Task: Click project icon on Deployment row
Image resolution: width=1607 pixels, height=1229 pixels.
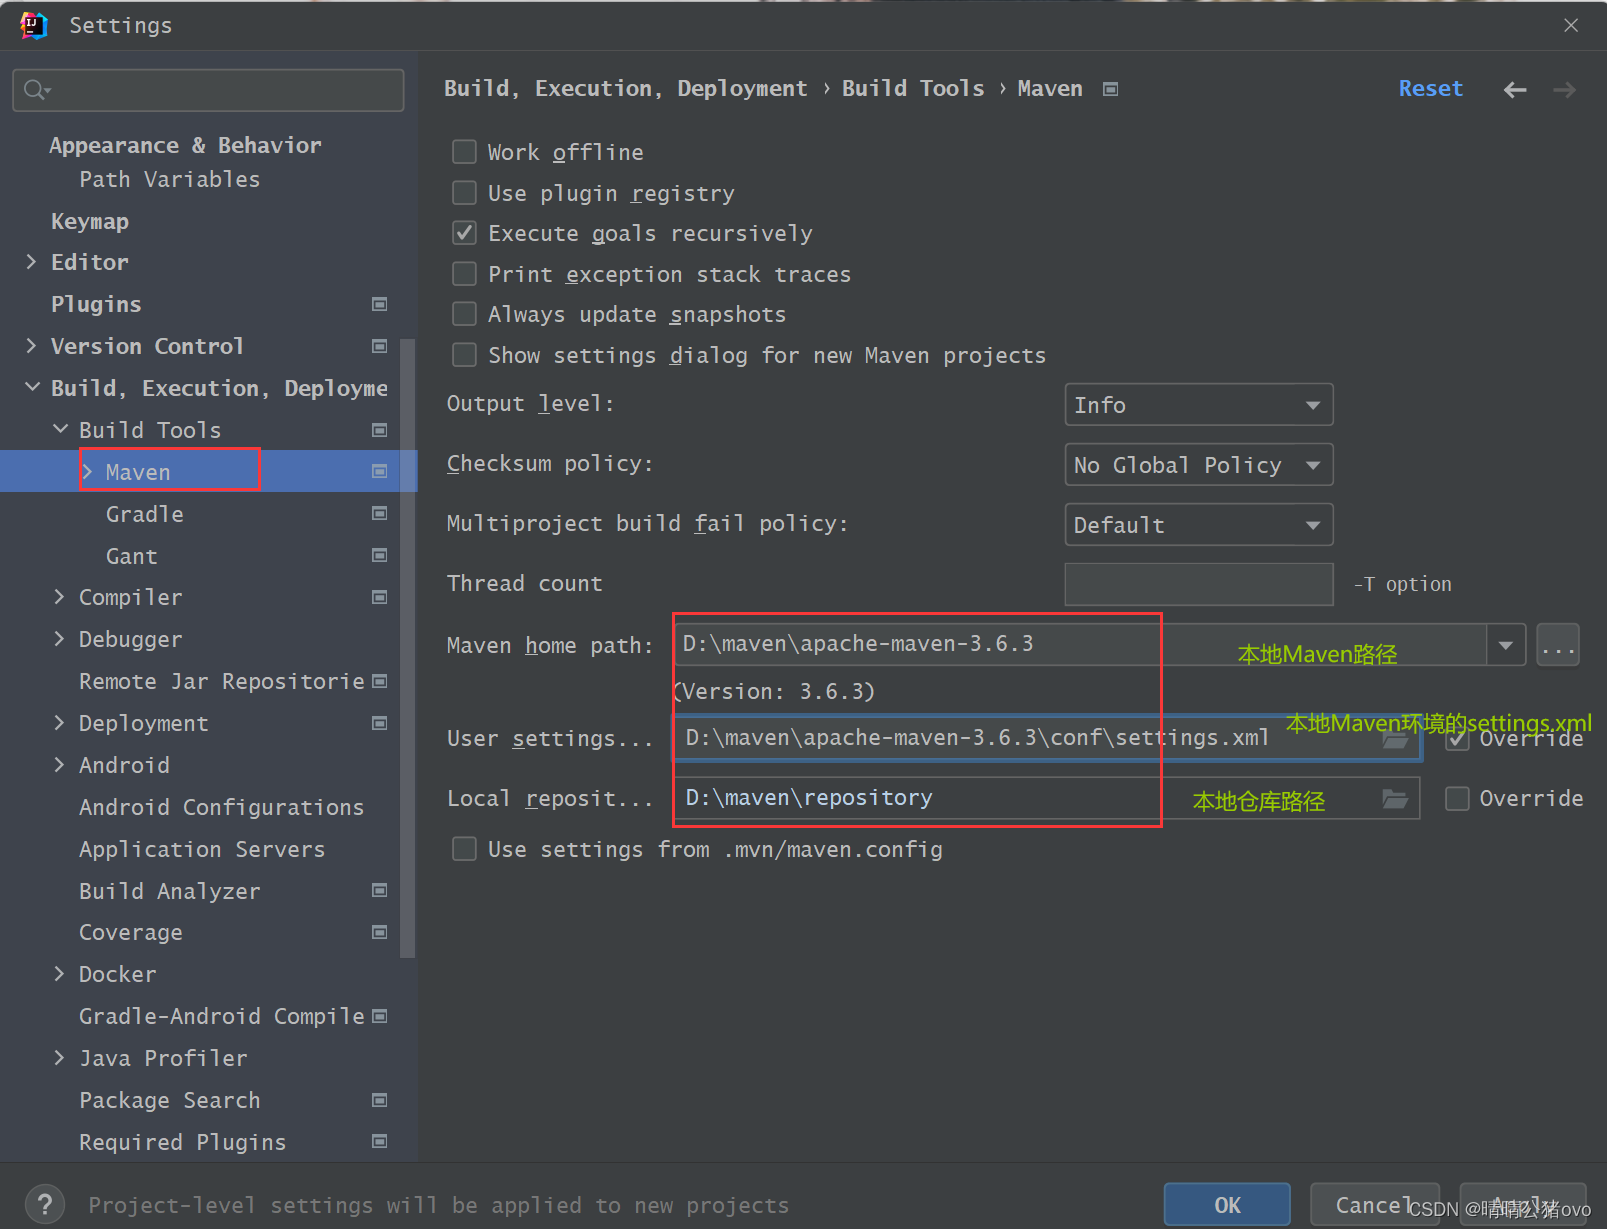Action: point(379,723)
